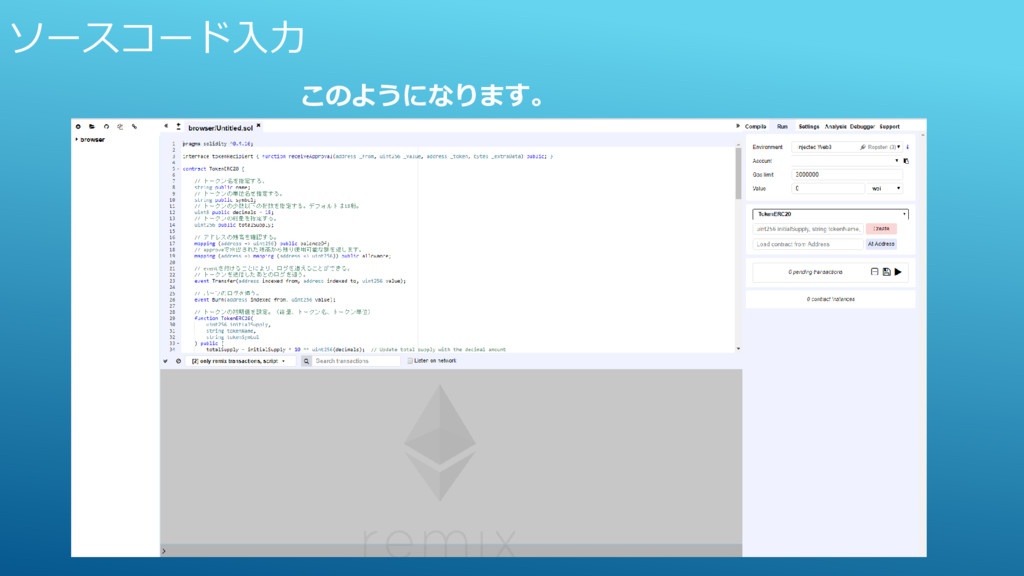
Task: Open the wei unit dropdown
Action: point(885,188)
